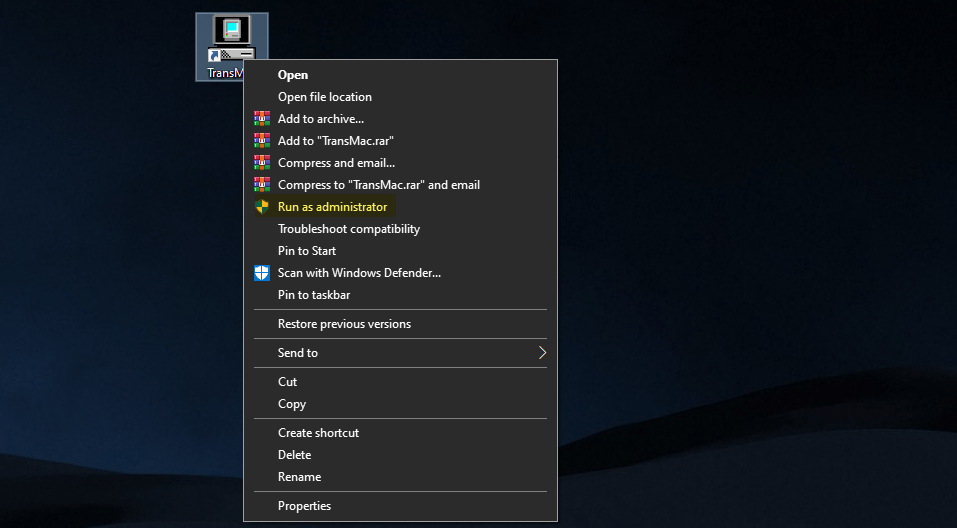Choose Open from the context menu

tap(400, 74)
